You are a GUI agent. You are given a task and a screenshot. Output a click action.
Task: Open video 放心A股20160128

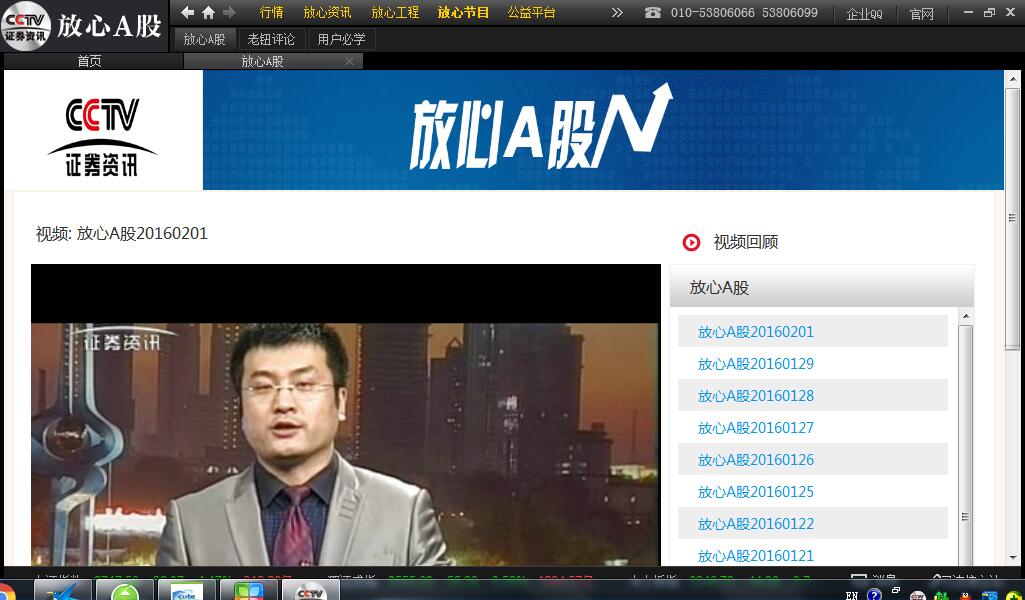point(756,396)
